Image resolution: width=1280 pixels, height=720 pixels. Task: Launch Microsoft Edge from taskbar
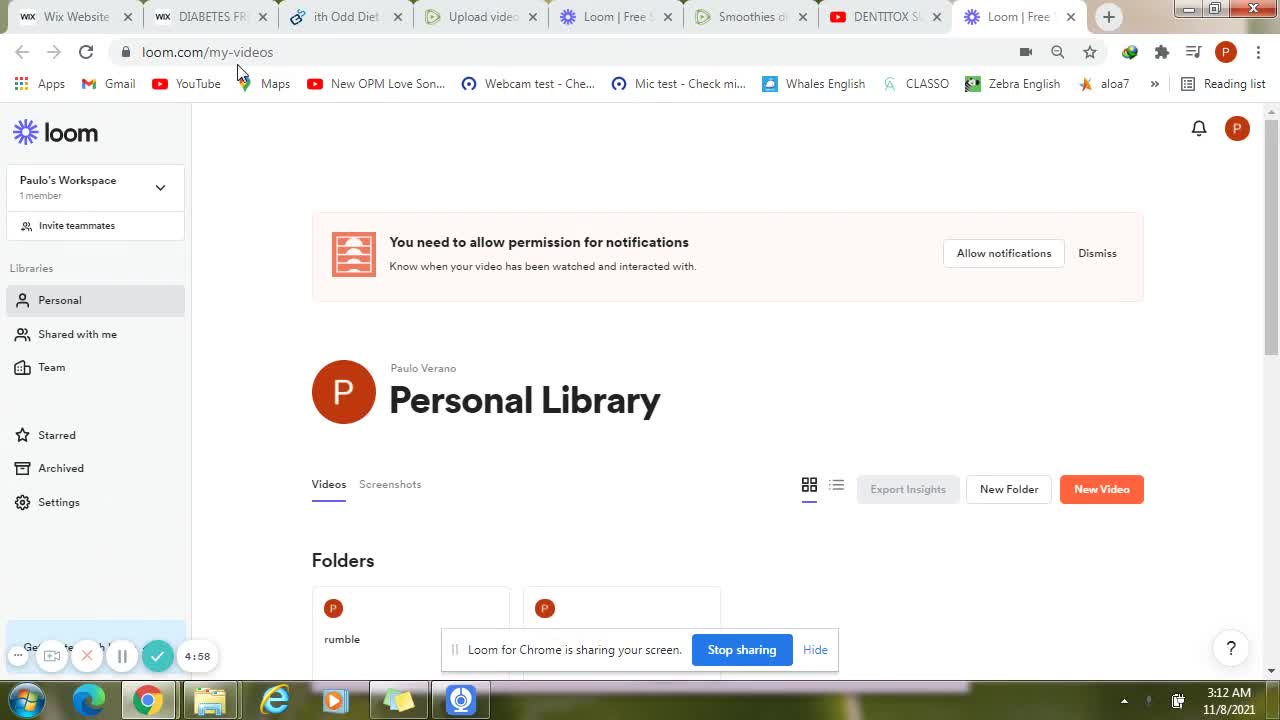(89, 700)
